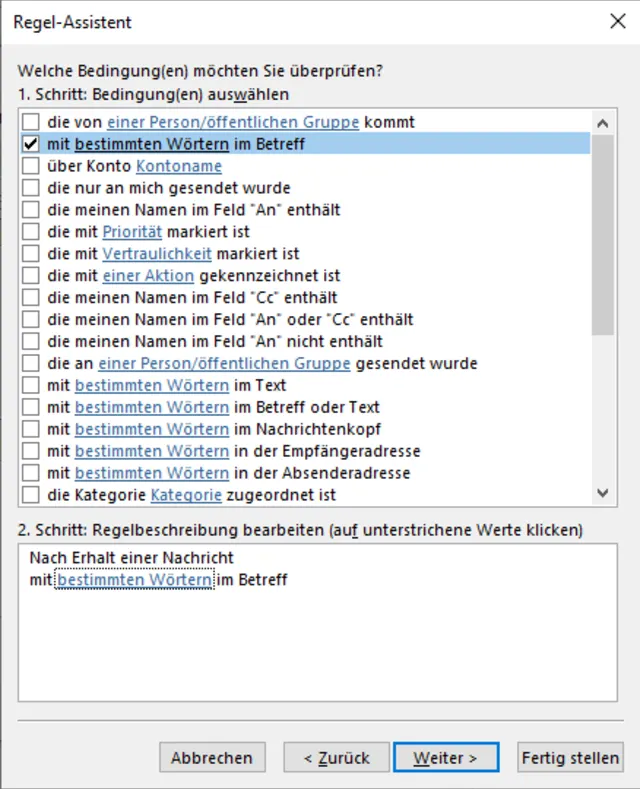Image resolution: width=640 pixels, height=789 pixels.
Task: Proceed with "Weiter >" button
Action: click(444, 758)
